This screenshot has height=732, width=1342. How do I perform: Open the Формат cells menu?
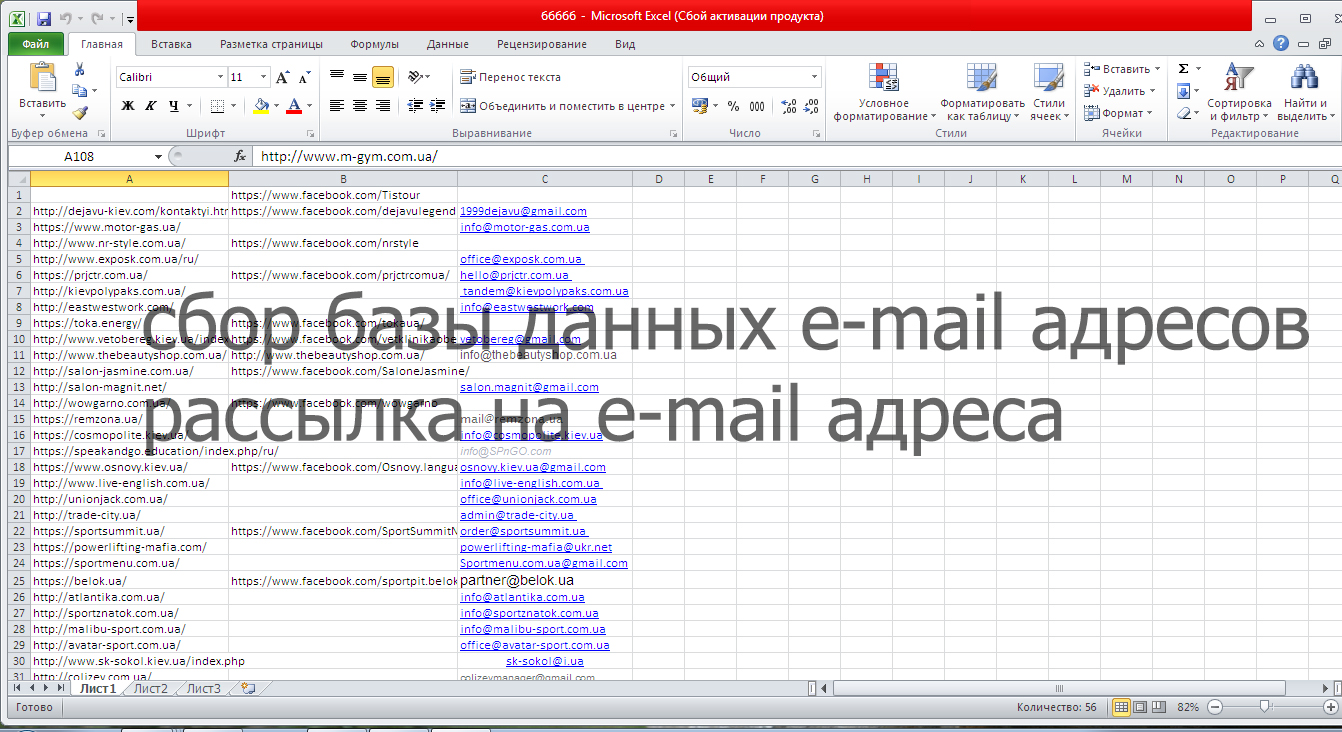(x=1119, y=113)
